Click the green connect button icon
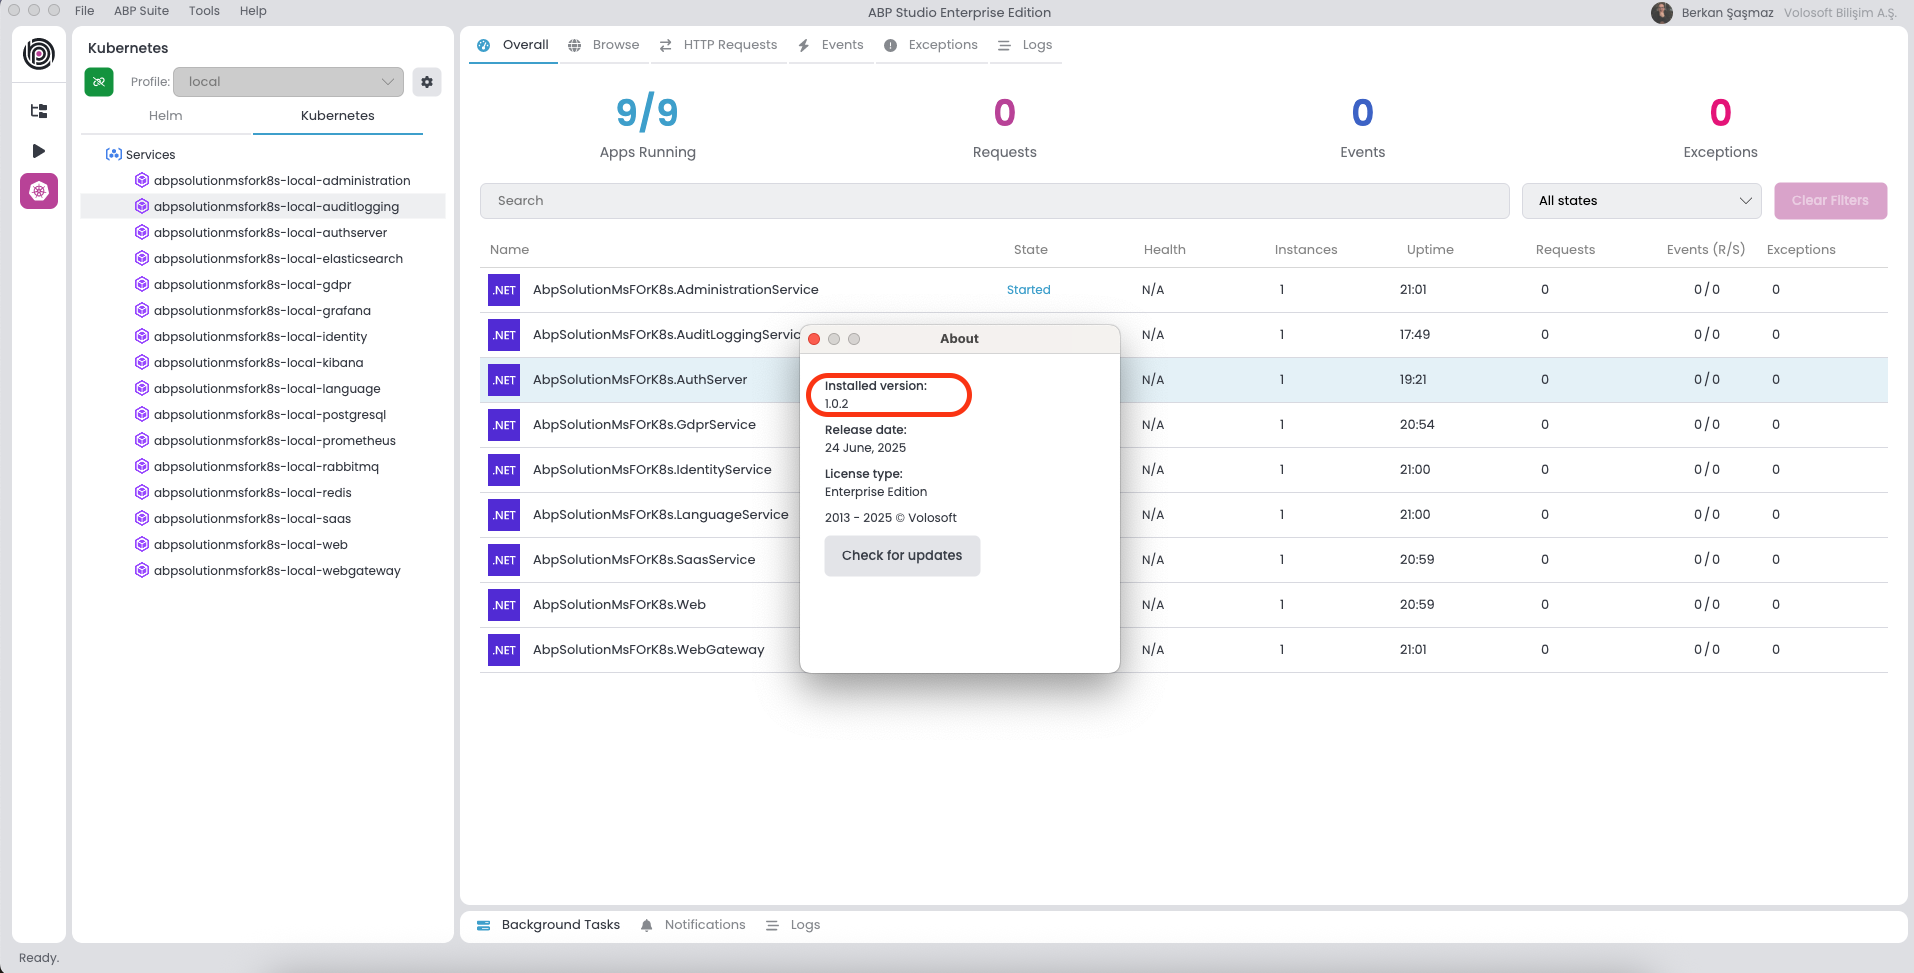The image size is (1914, 973). pyautogui.click(x=99, y=82)
